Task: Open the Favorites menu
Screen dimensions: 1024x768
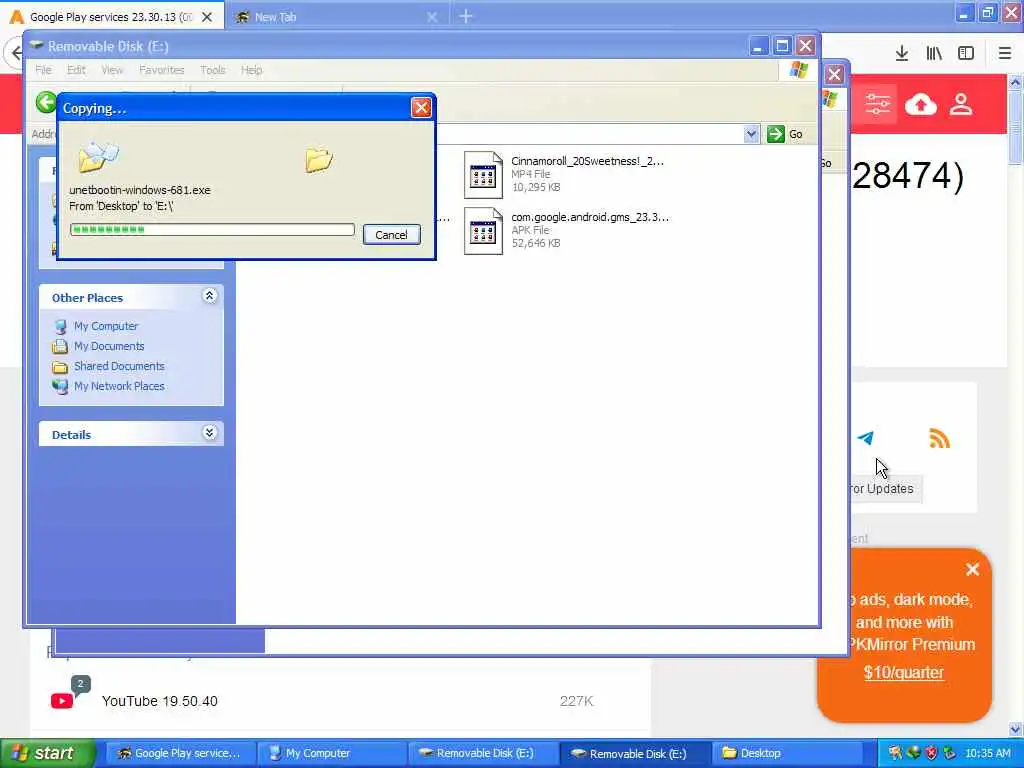Action: (161, 70)
